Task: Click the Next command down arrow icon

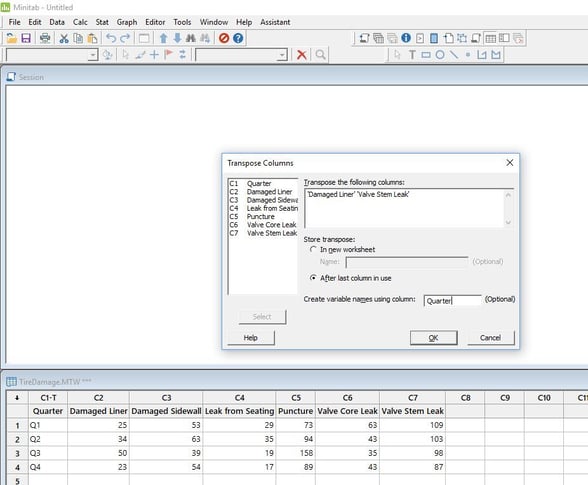Action: coord(177,38)
